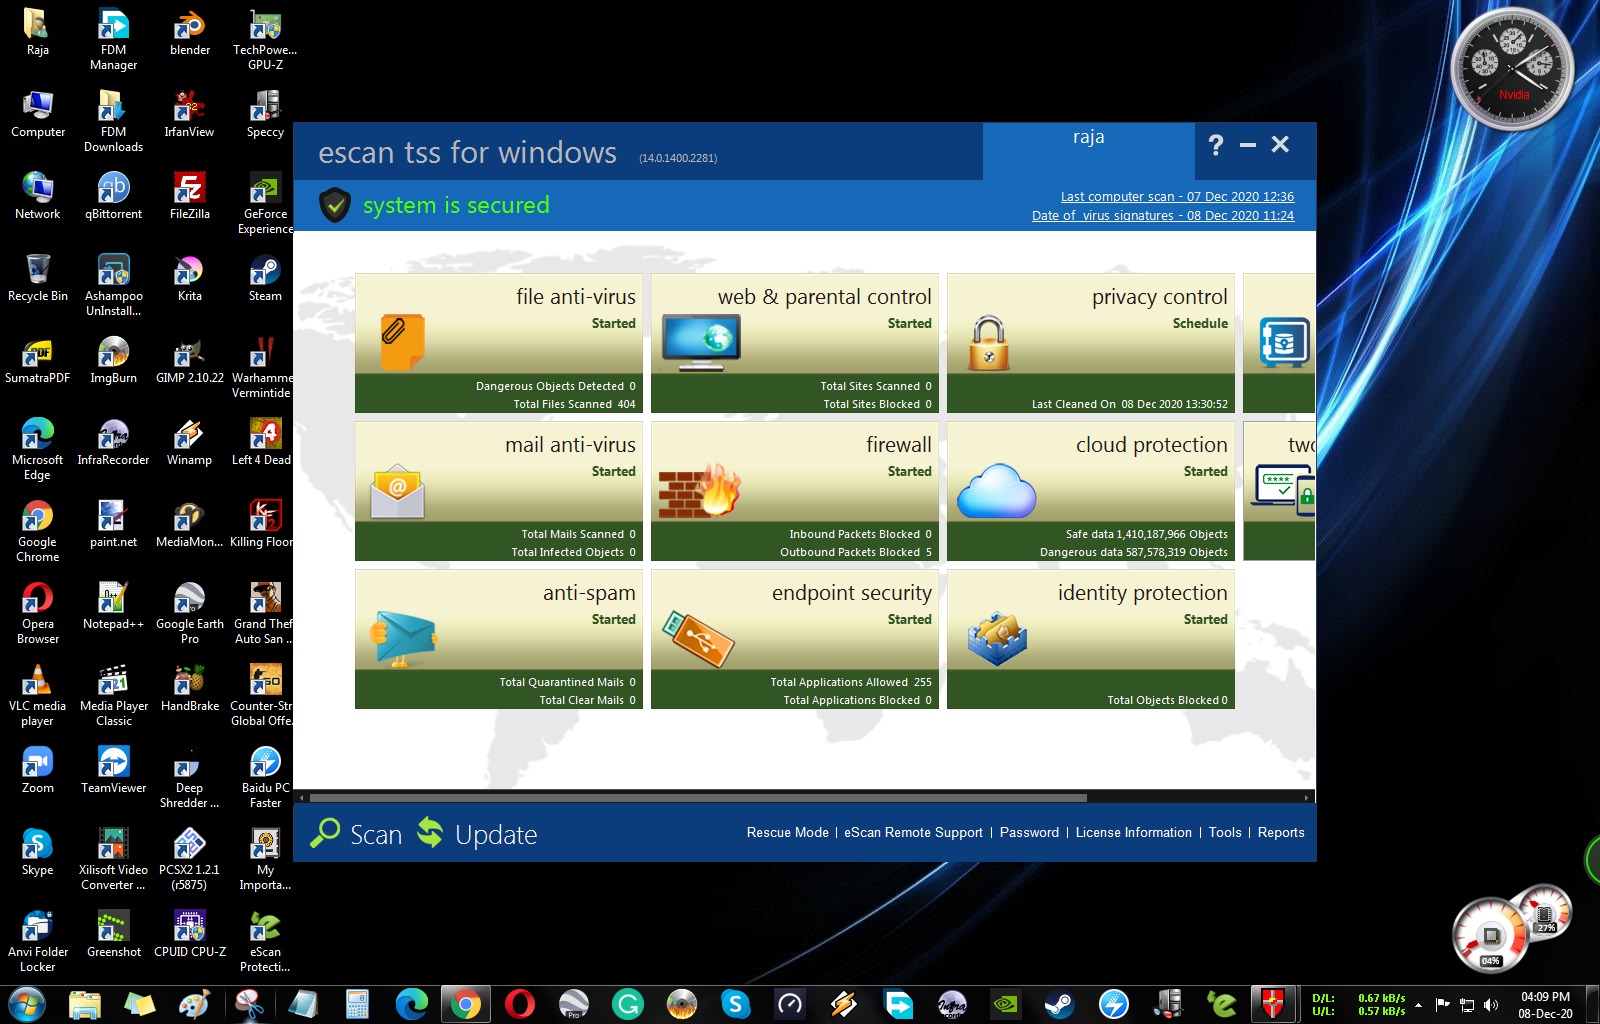Open eScan help via question mark icon

coord(1215,145)
